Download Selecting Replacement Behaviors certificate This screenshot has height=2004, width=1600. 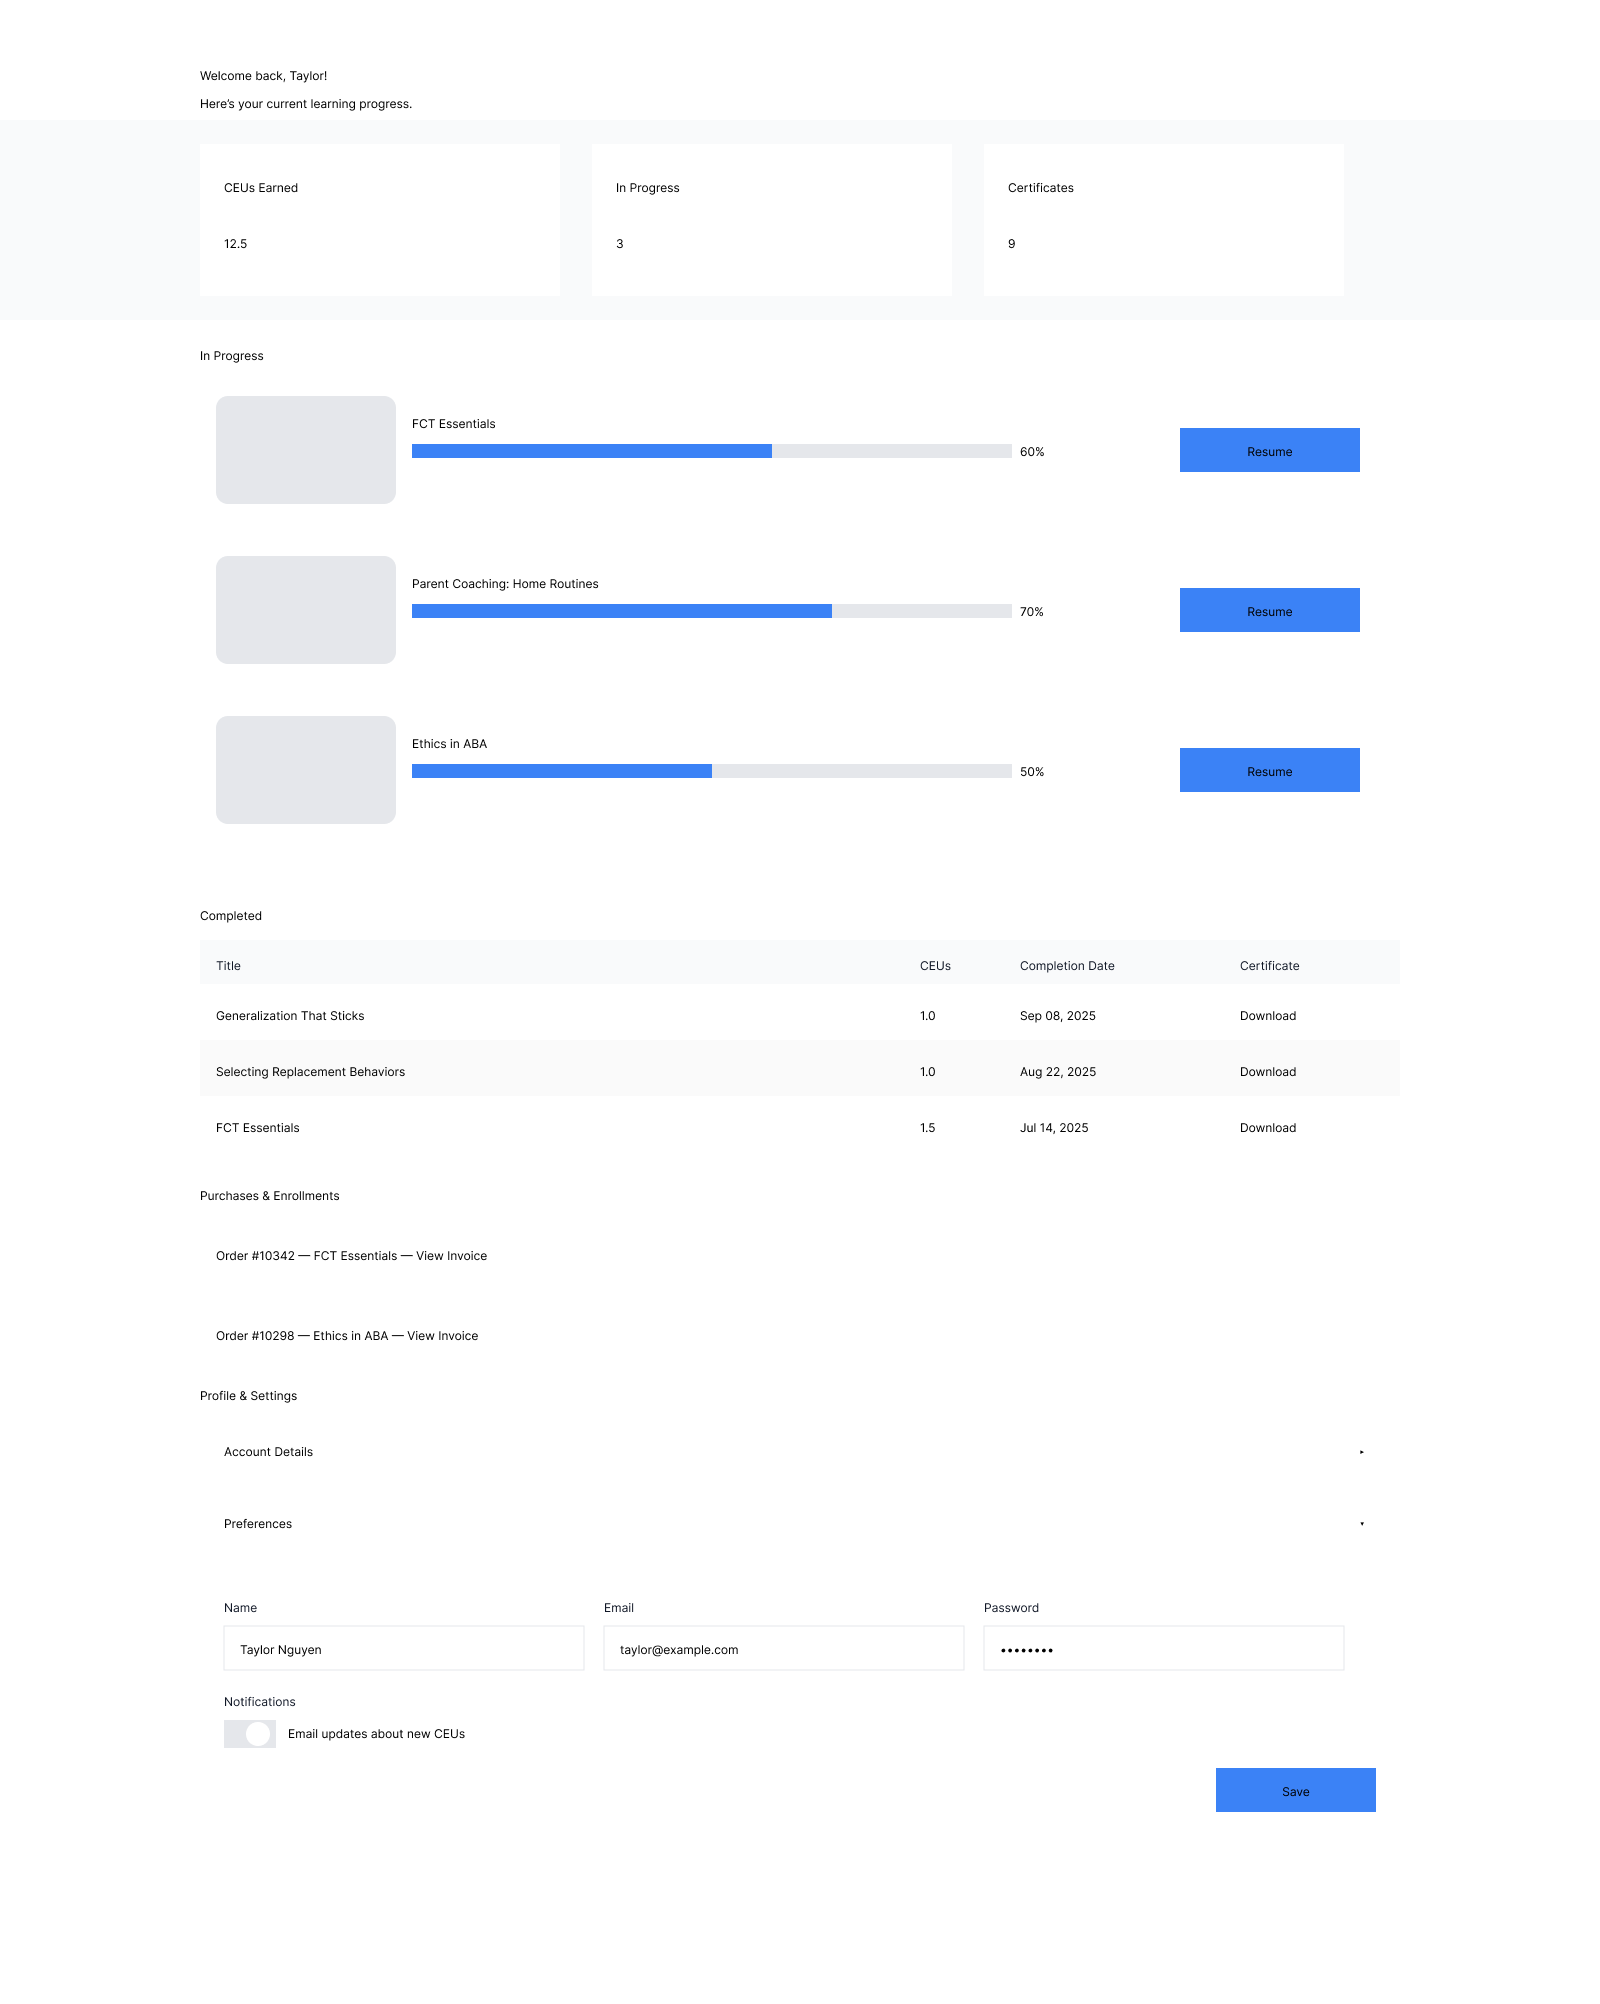[x=1267, y=1072]
